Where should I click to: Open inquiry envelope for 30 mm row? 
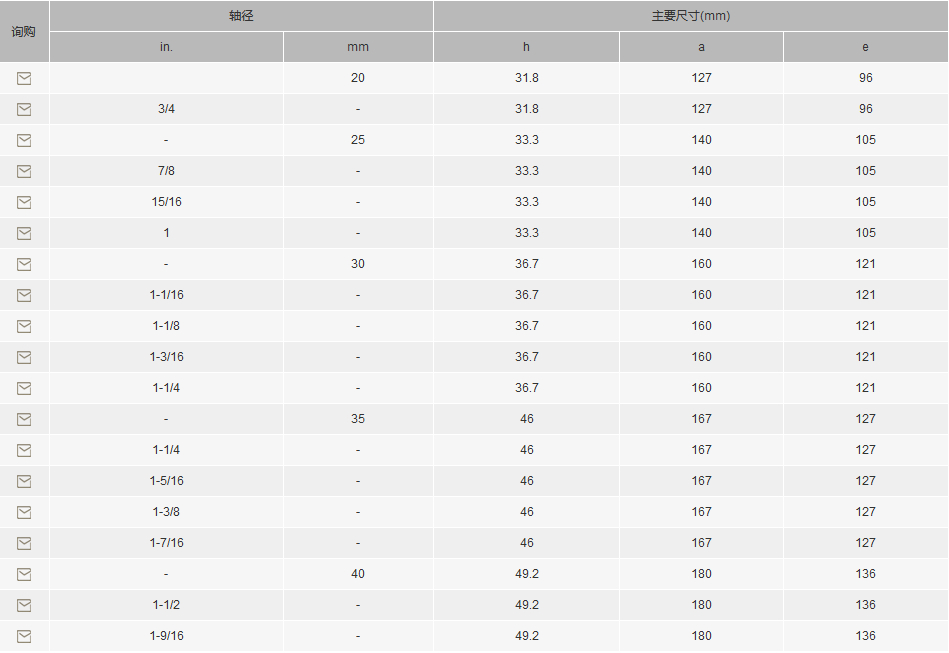pos(24,264)
